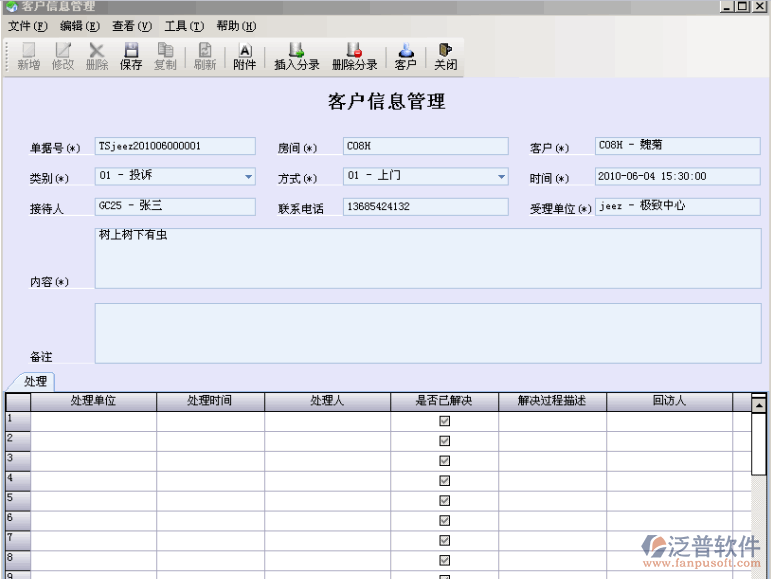Switch to the 处理 tab
This screenshot has height=579, width=771.
pos(36,382)
